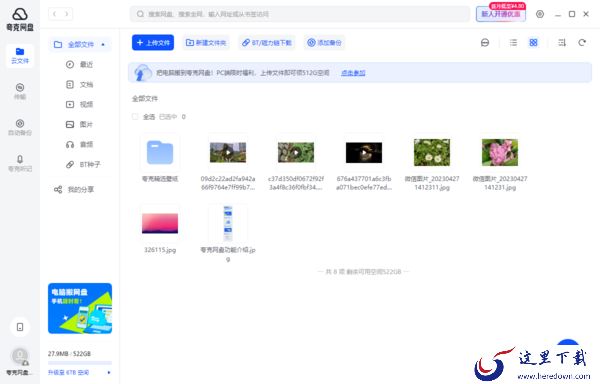Screen dimensions: 600x384
Task: Open the settings icon beside promotion button
Action: pos(540,14)
